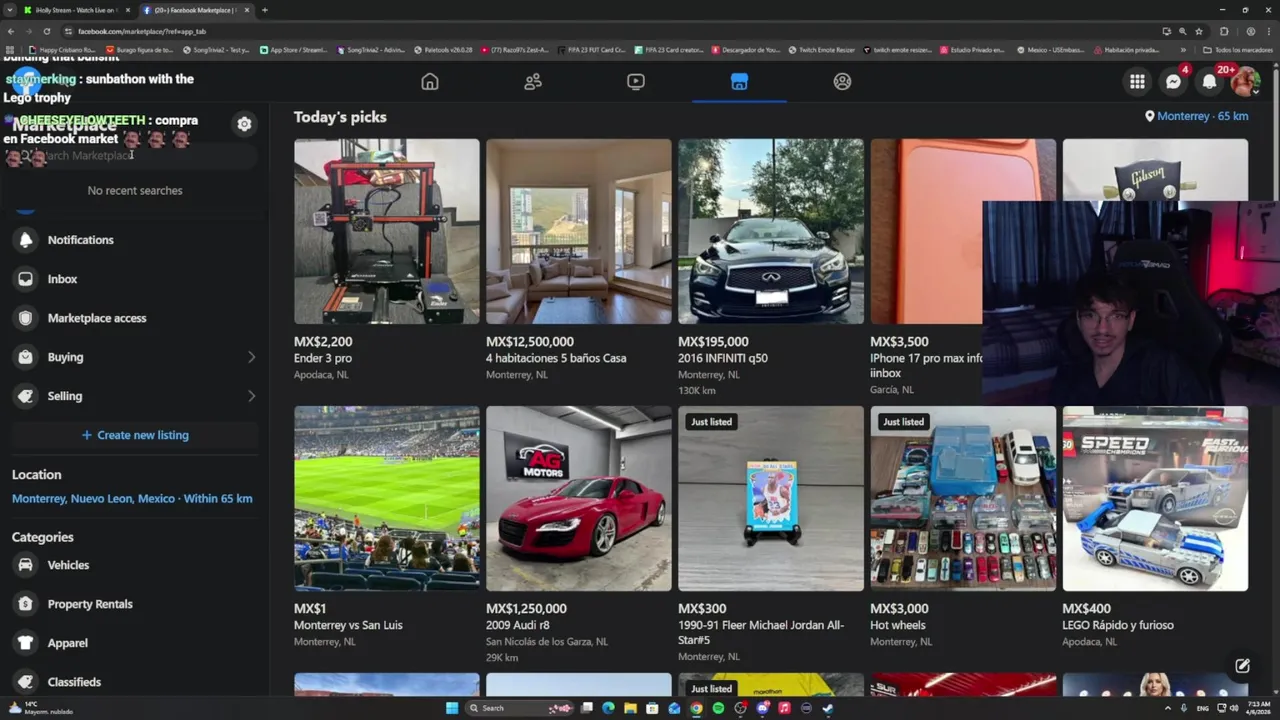The height and width of the screenshot is (720, 1280).
Task: Open Steam from the taskbar
Action: pos(828,708)
